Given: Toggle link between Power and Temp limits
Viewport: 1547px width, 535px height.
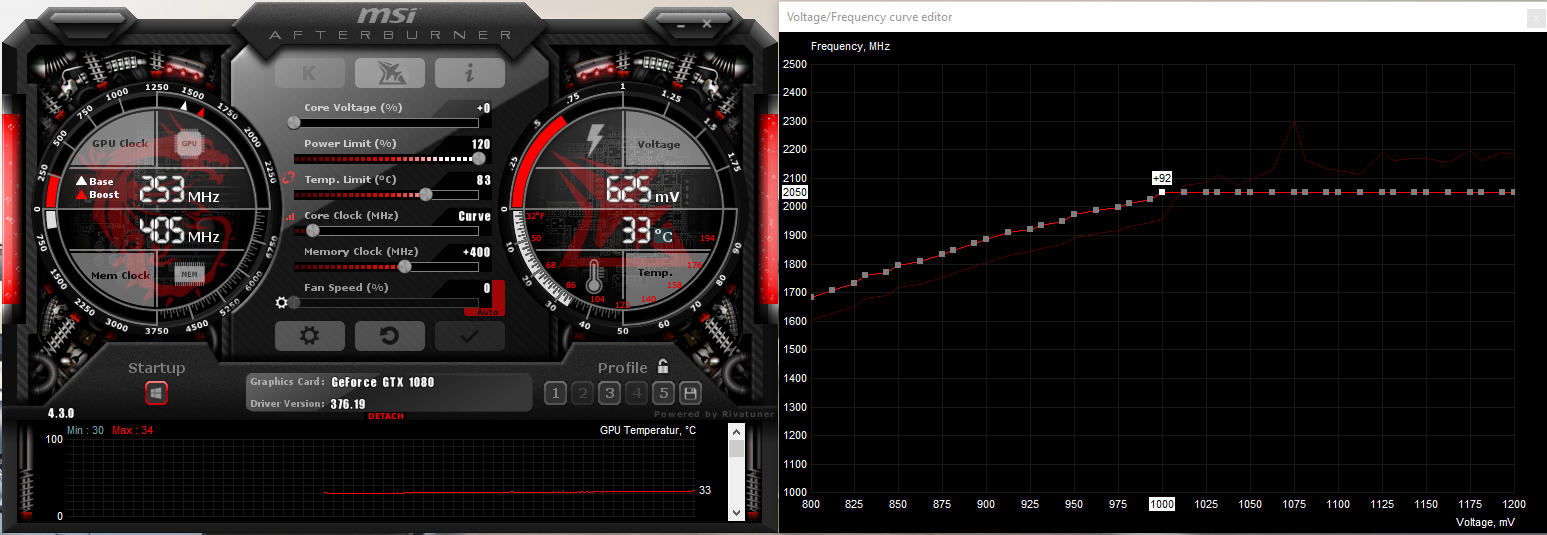Looking at the screenshot, I should pyautogui.click(x=289, y=178).
